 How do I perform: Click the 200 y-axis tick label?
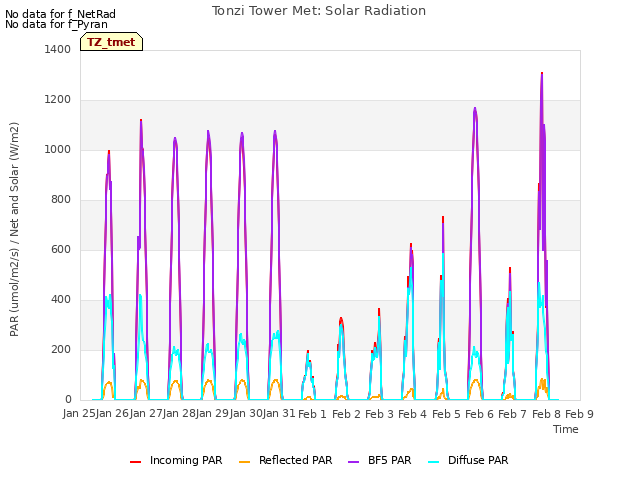[x=61, y=349]
